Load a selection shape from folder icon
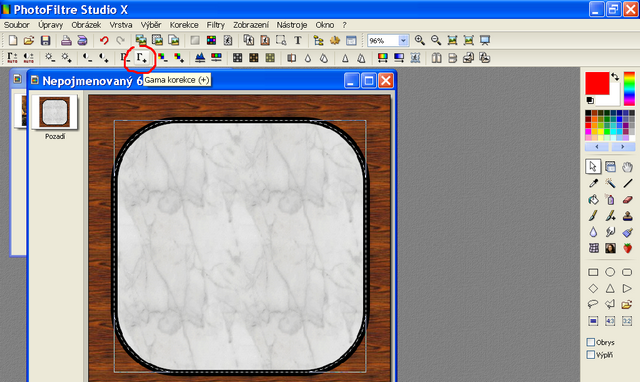This screenshot has height=382, width=640. click(x=627, y=304)
